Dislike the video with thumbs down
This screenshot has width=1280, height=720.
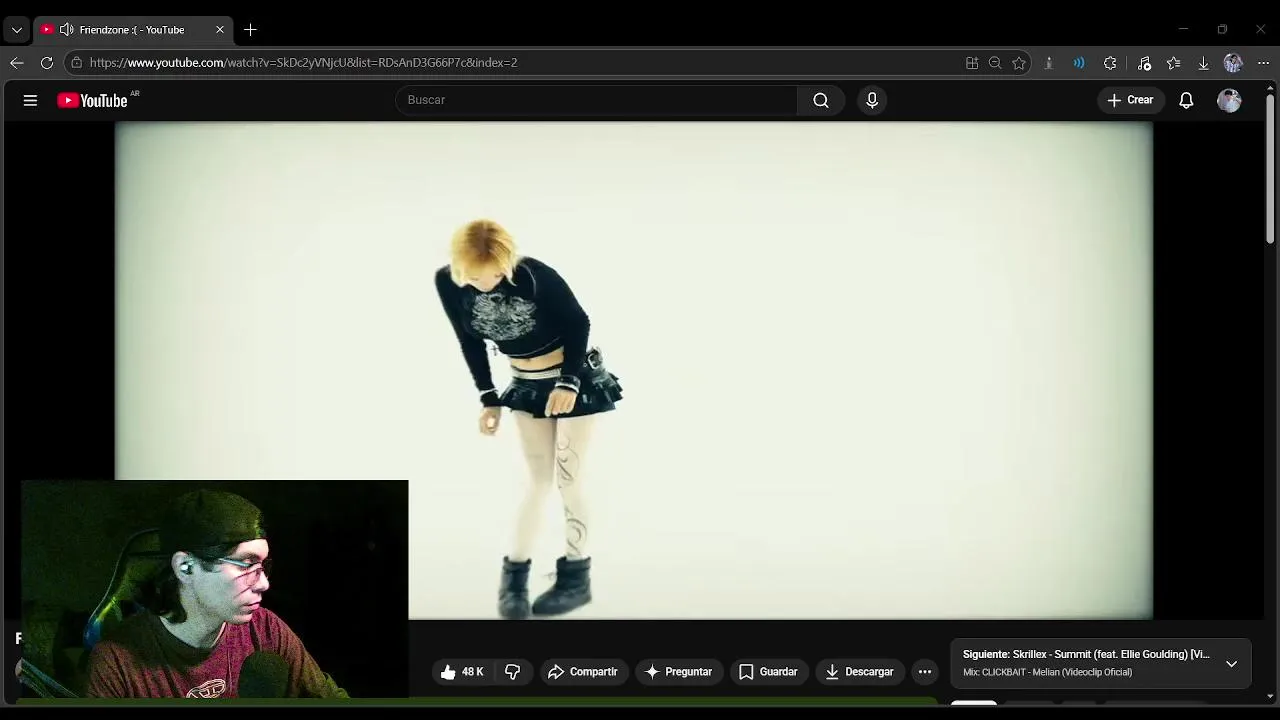512,672
